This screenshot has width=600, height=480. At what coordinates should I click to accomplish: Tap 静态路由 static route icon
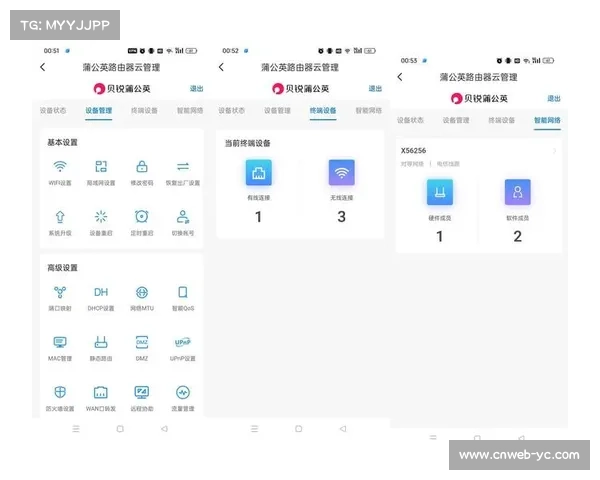point(101,342)
